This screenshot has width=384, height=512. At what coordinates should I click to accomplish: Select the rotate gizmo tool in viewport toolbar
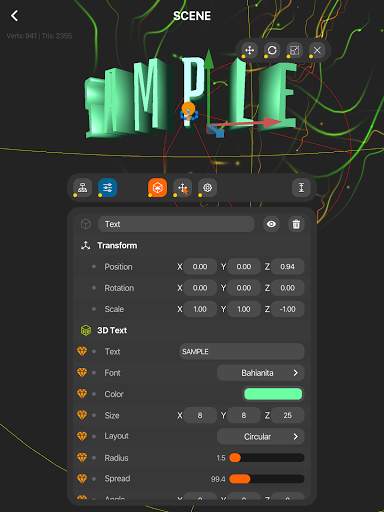[272, 50]
